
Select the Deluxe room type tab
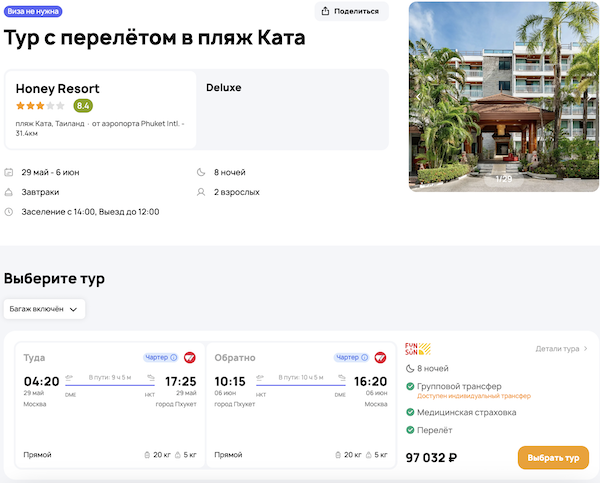224,88
